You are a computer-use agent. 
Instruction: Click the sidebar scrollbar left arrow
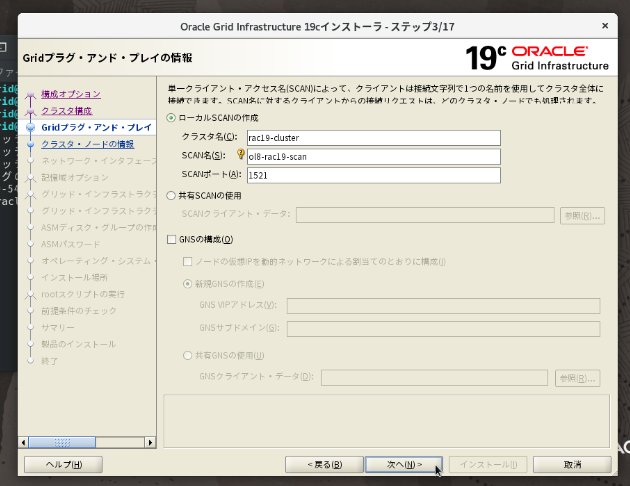[x=23, y=443]
